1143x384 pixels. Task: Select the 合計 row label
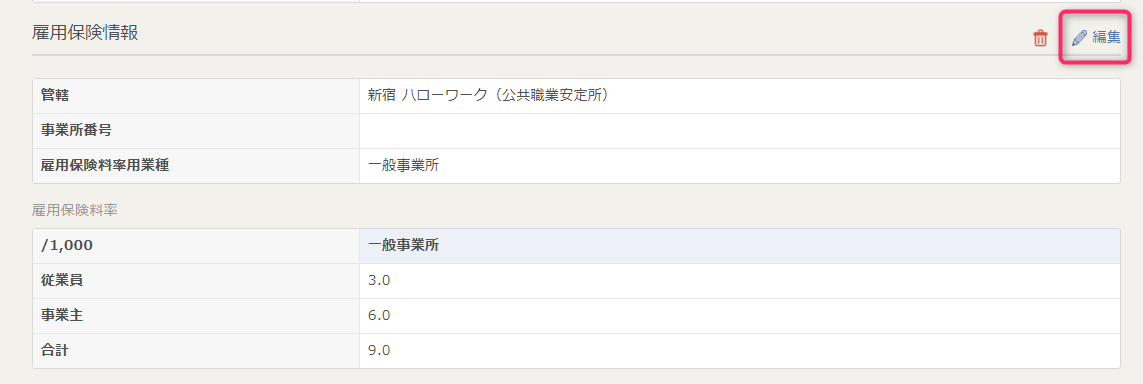55,350
